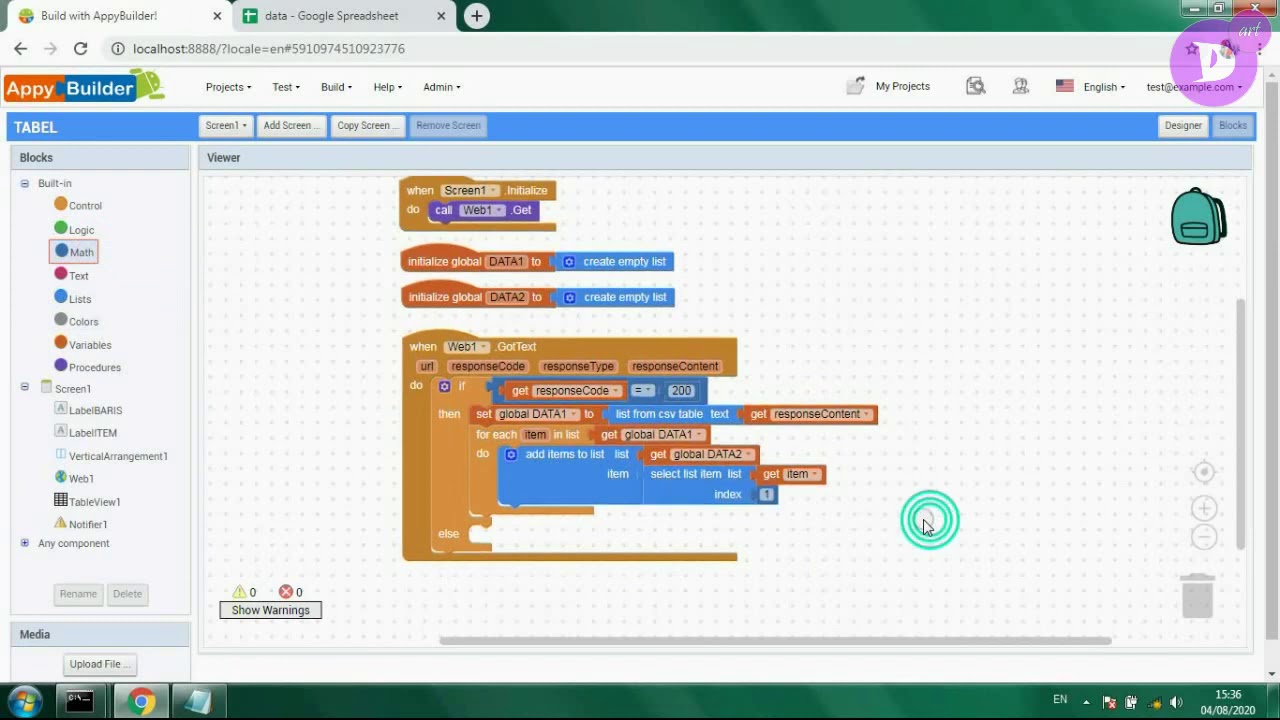Click the Chrome icon in the taskbar
Screen dimensions: 1280x720
coord(141,701)
